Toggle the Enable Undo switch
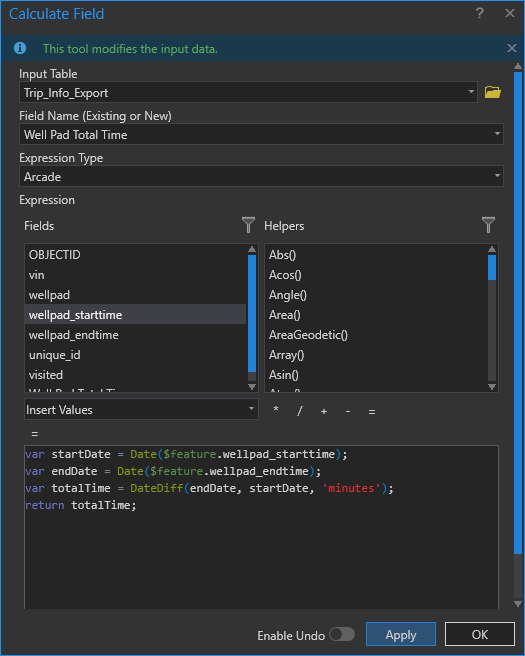Viewport: 525px width, 656px height. coord(342,634)
